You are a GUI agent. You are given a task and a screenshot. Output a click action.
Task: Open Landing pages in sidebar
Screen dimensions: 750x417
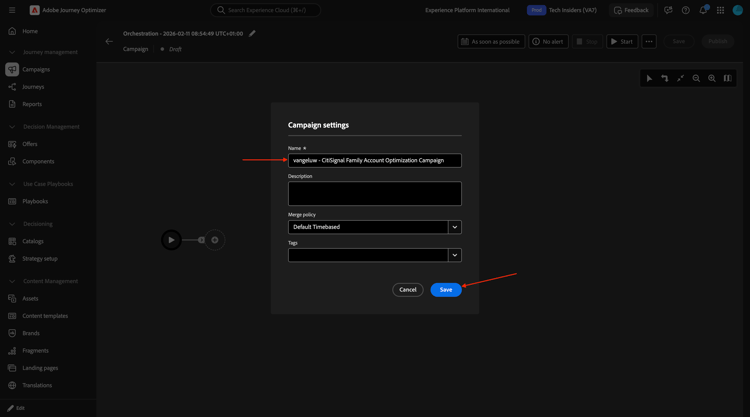tap(40, 368)
